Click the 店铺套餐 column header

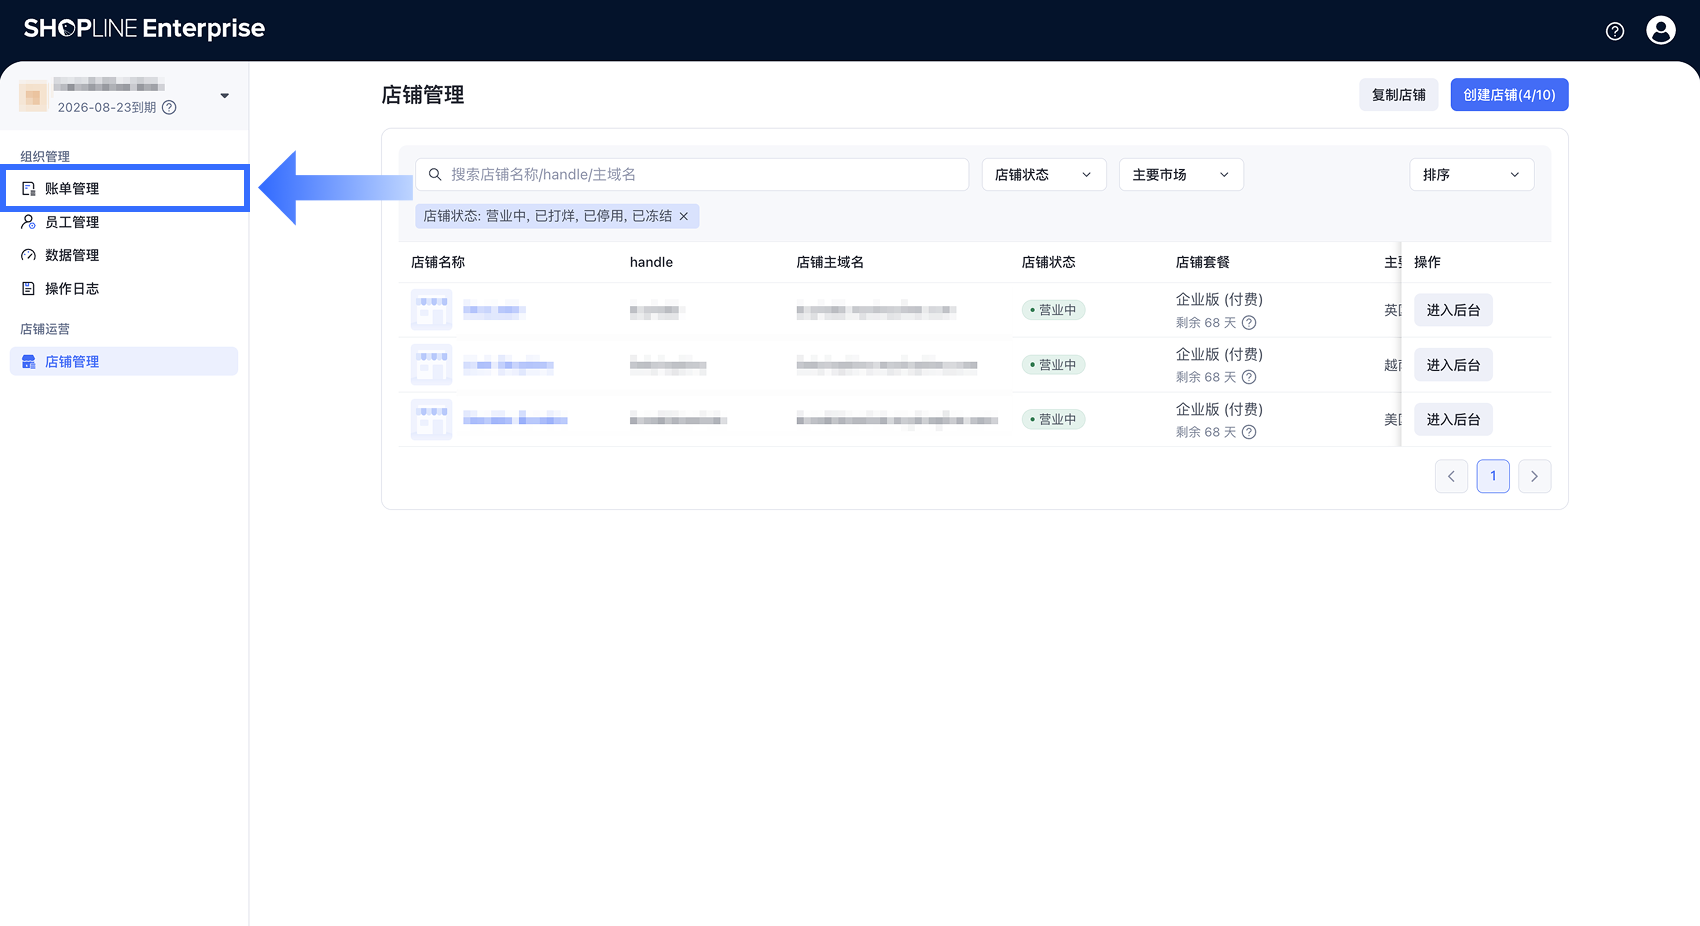point(1203,262)
